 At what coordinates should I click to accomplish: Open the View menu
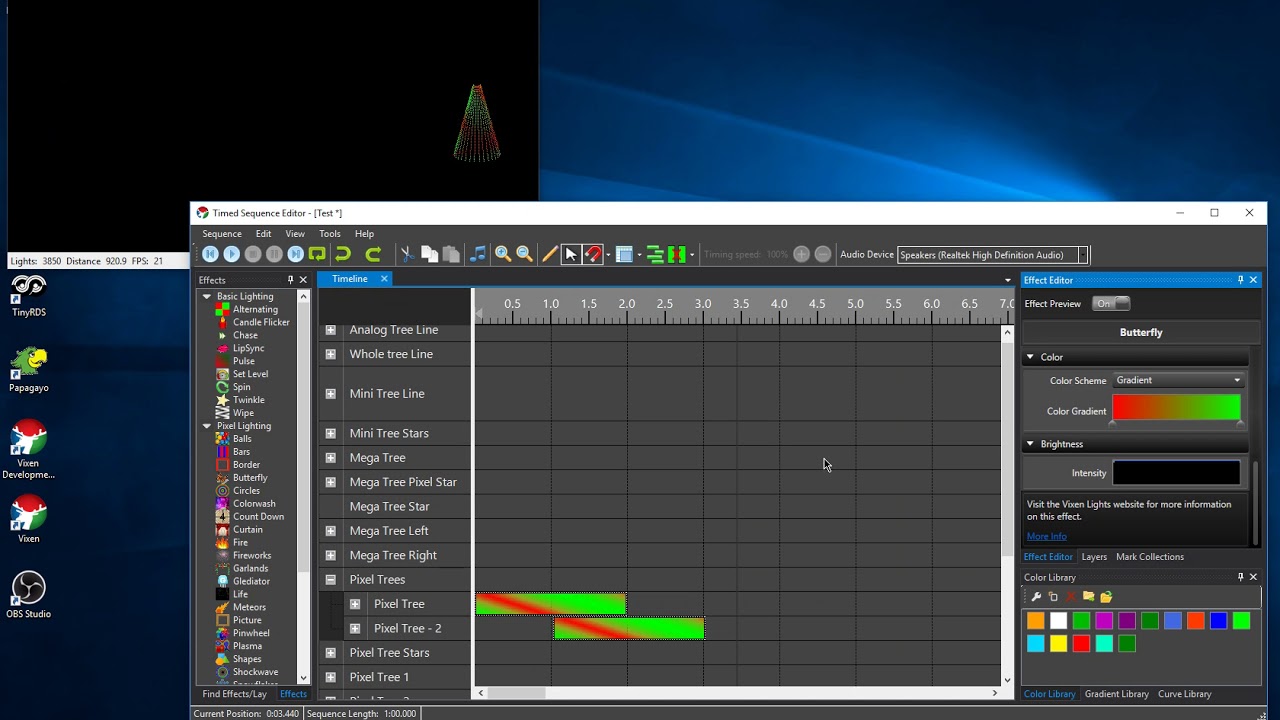coord(295,234)
